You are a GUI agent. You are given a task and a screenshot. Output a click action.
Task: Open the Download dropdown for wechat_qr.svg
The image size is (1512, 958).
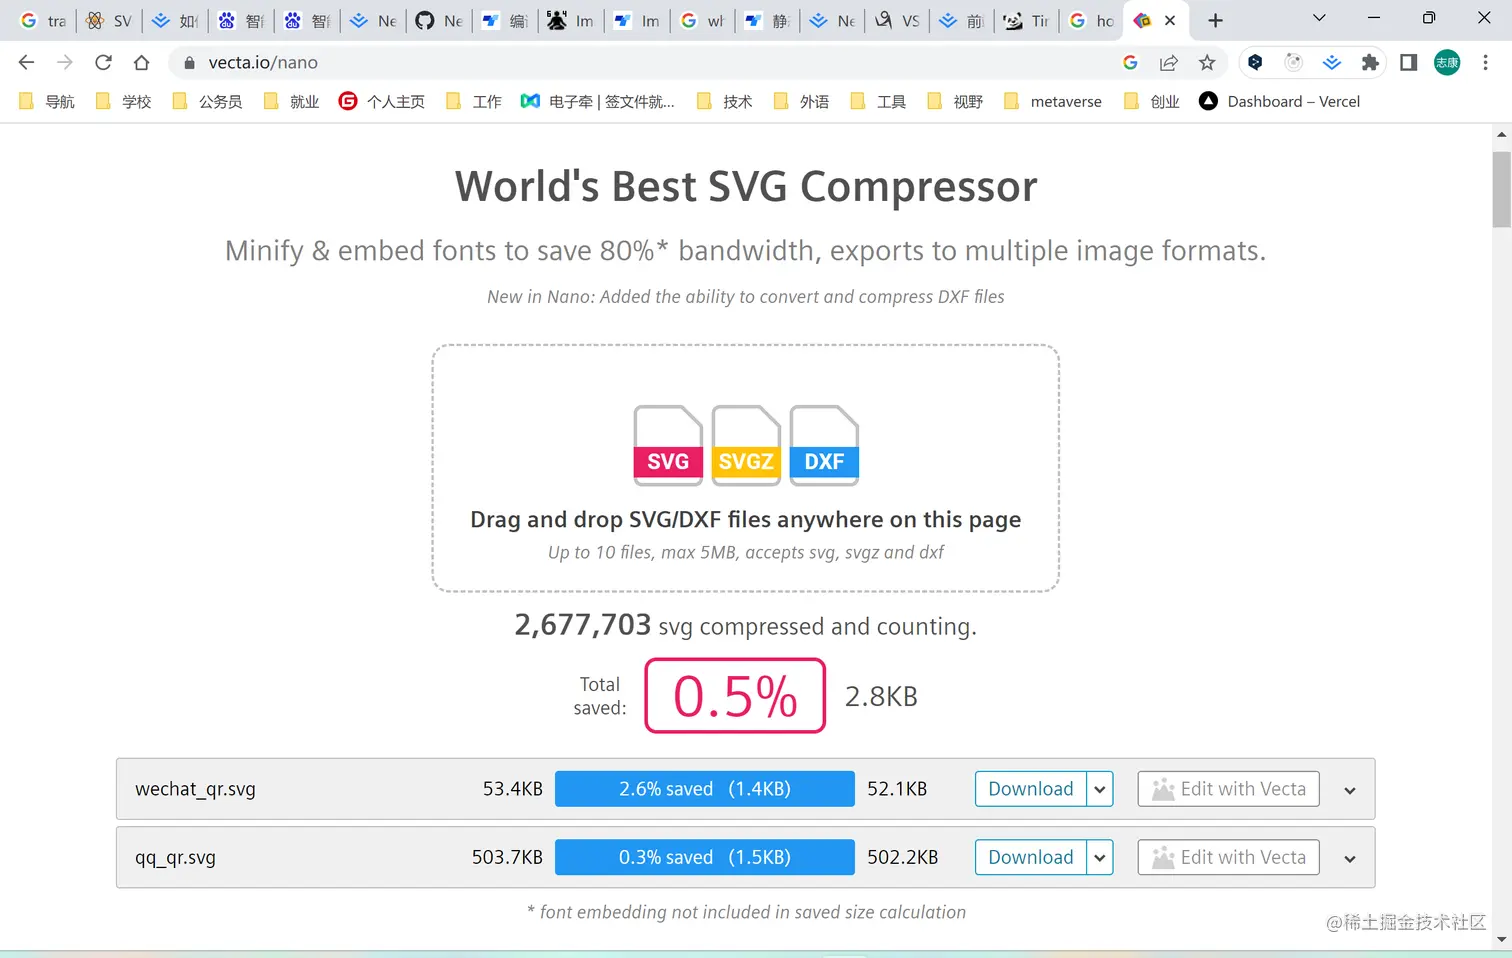click(x=1099, y=788)
